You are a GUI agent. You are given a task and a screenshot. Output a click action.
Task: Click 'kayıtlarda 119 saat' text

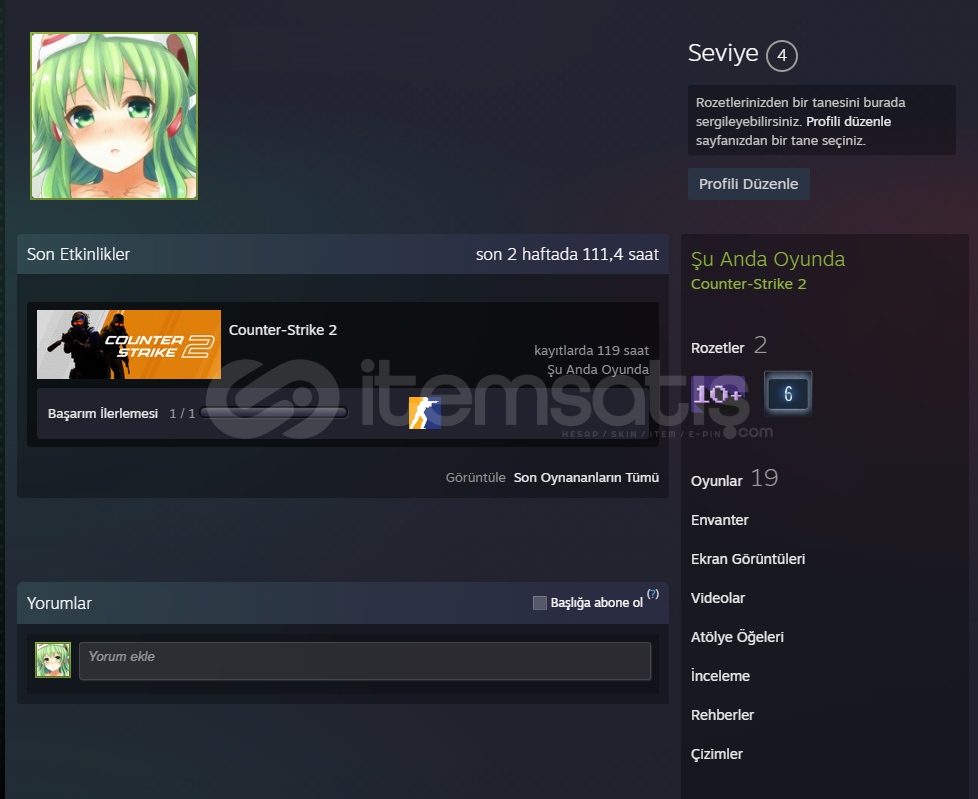(591, 351)
